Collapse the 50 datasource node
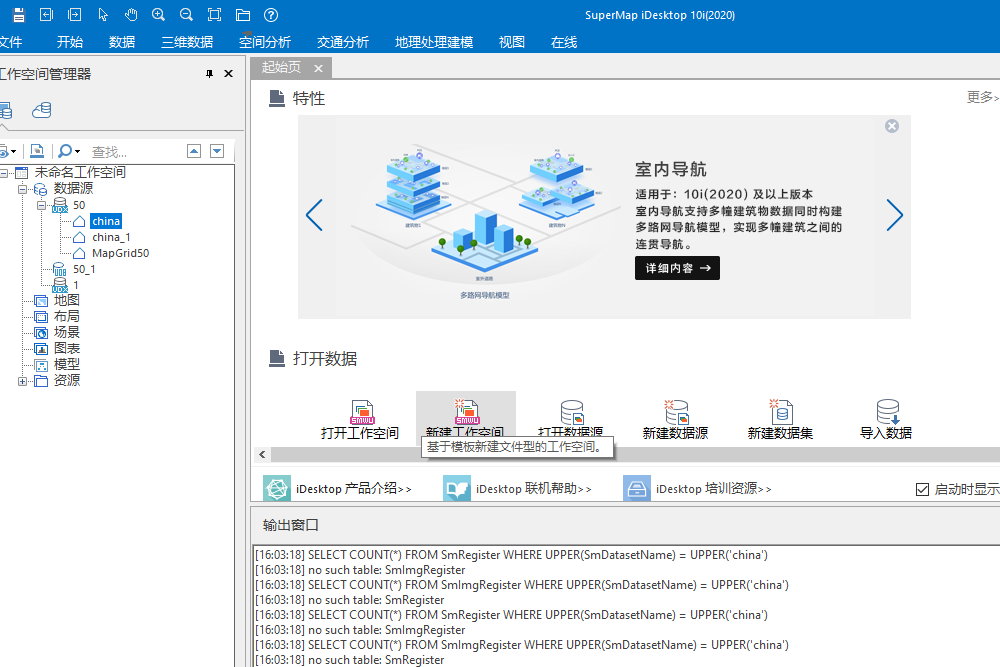Image resolution: width=1000 pixels, height=667 pixels. click(41, 205)
